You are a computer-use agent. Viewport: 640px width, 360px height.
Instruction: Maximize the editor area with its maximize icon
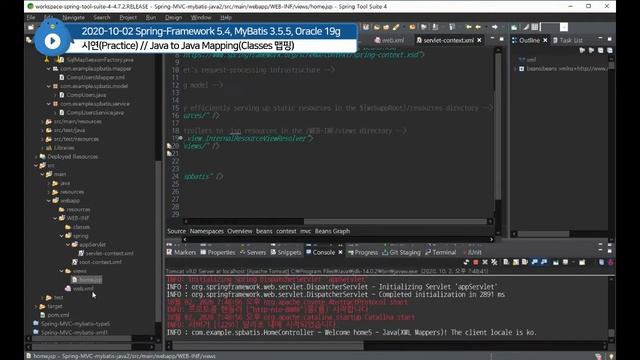[502, 39]
